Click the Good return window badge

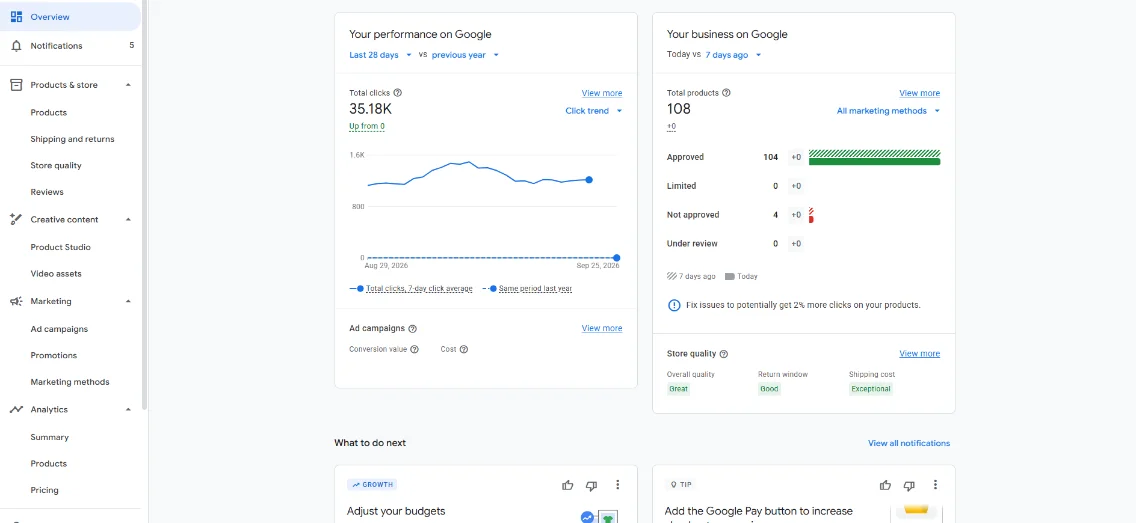(x=769, y=389)
